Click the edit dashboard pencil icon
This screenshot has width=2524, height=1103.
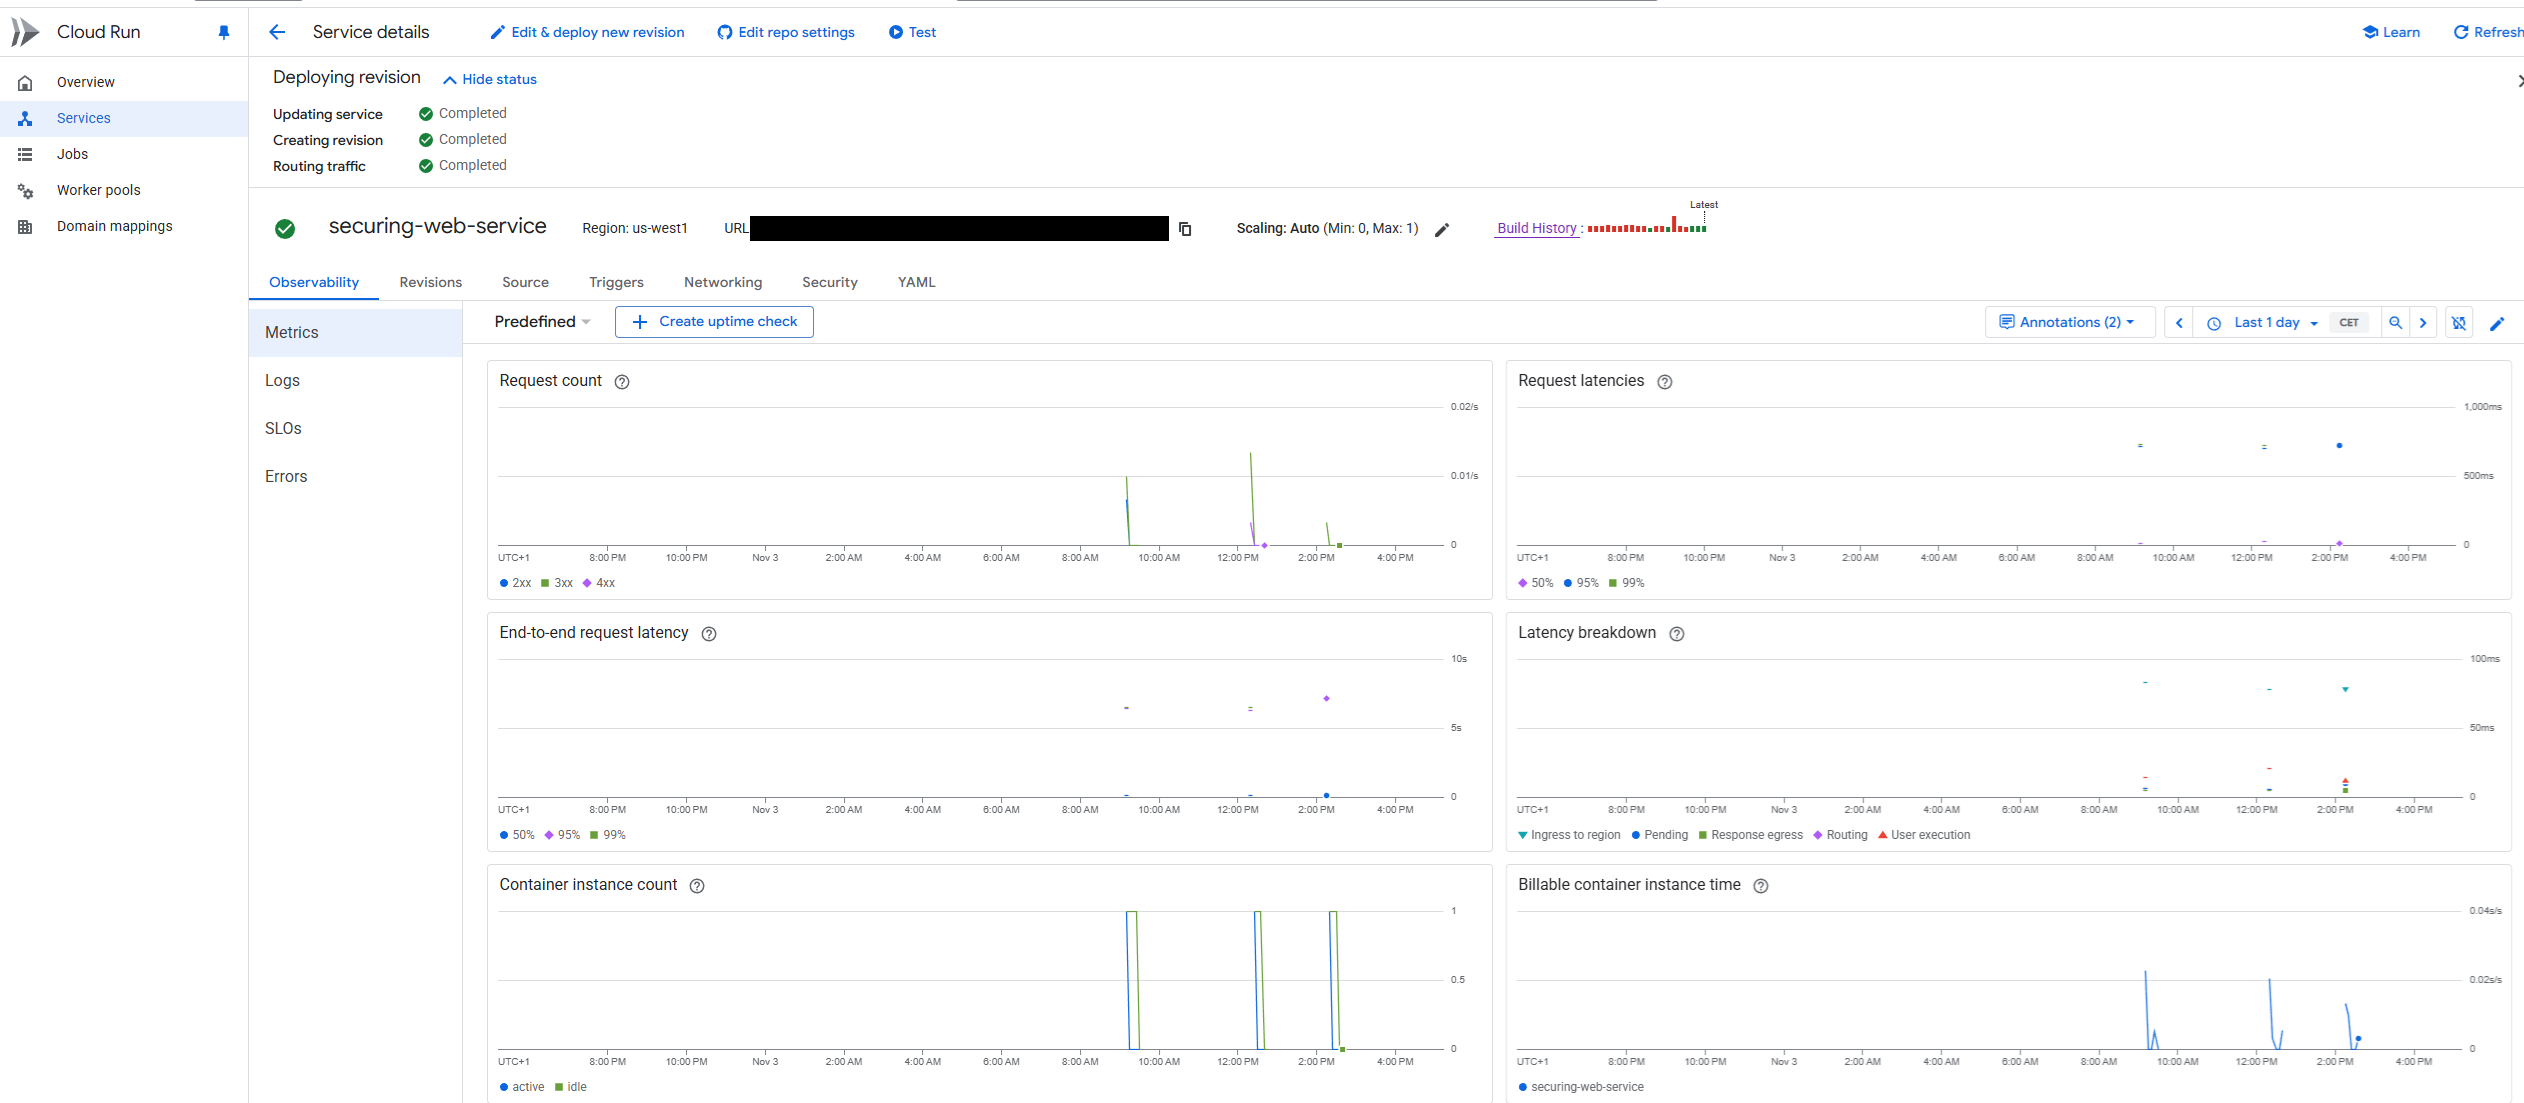(2496, 323)
